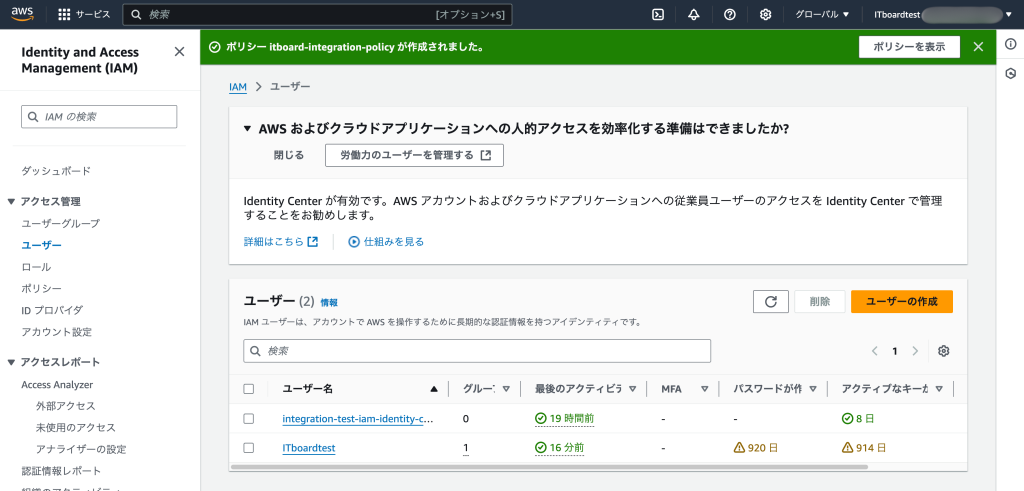1024x491 pixels.
Task: Open table preferences gear icon
Action: pos(943,351)
